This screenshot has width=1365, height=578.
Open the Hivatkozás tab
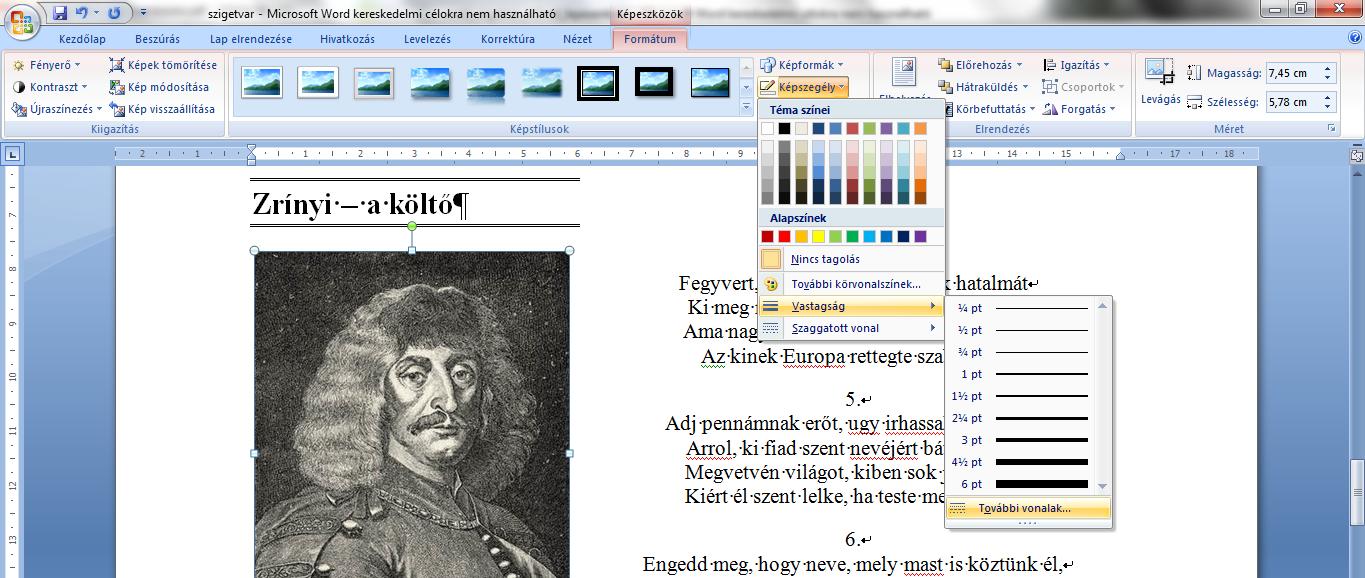pyautogui.click(x=347, y=40)
